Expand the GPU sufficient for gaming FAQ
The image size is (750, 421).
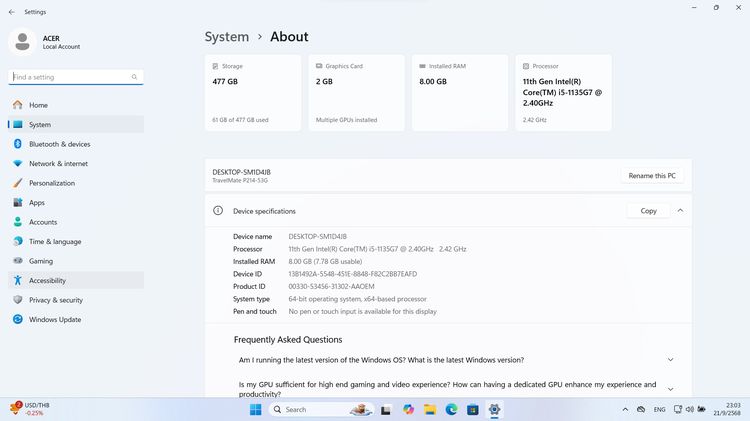click(670, 389)
